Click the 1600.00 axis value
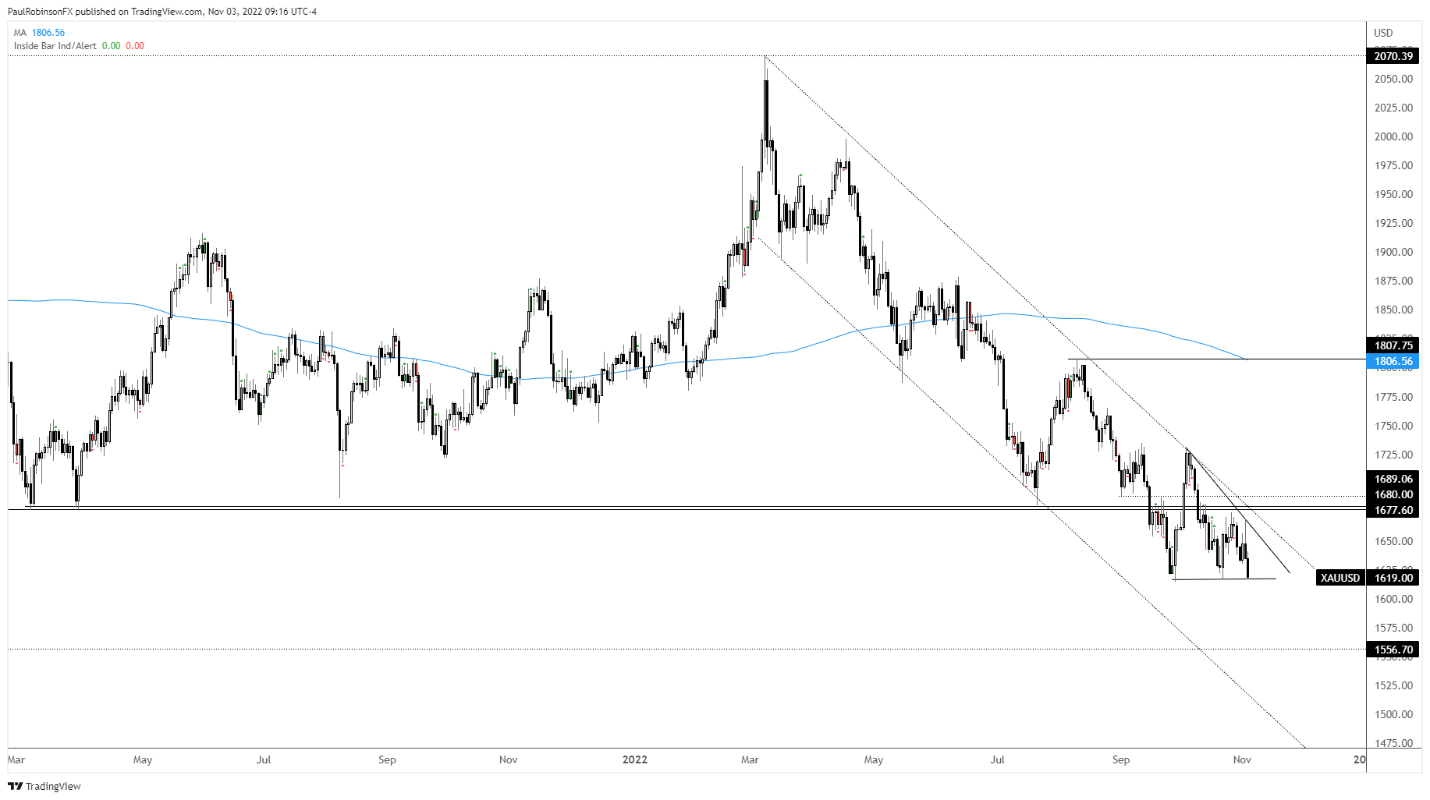 pyautogui.click(x=1393, y=600)
